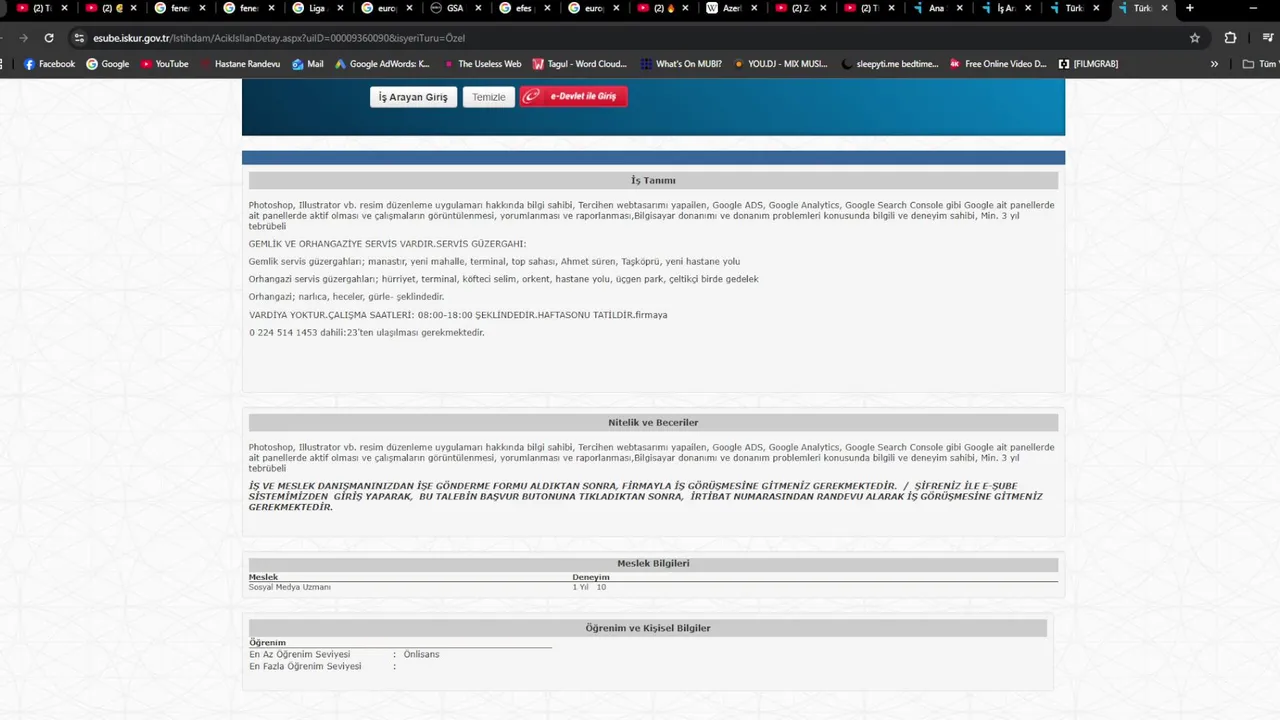
Task: Open the [FILMGRAB] bookmark
Action: tap(1088, 64)
